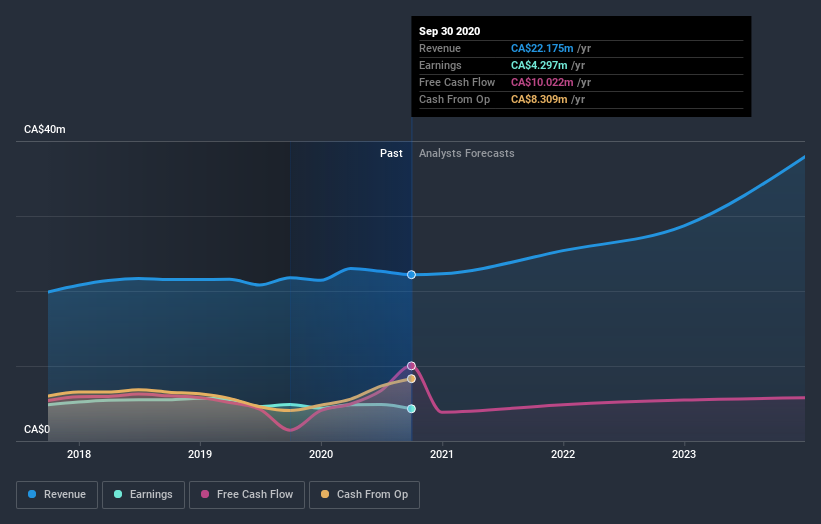Click the 2018 x-axis label
The height and width of the screenshot is (524, 821).
tap(79, 454)
